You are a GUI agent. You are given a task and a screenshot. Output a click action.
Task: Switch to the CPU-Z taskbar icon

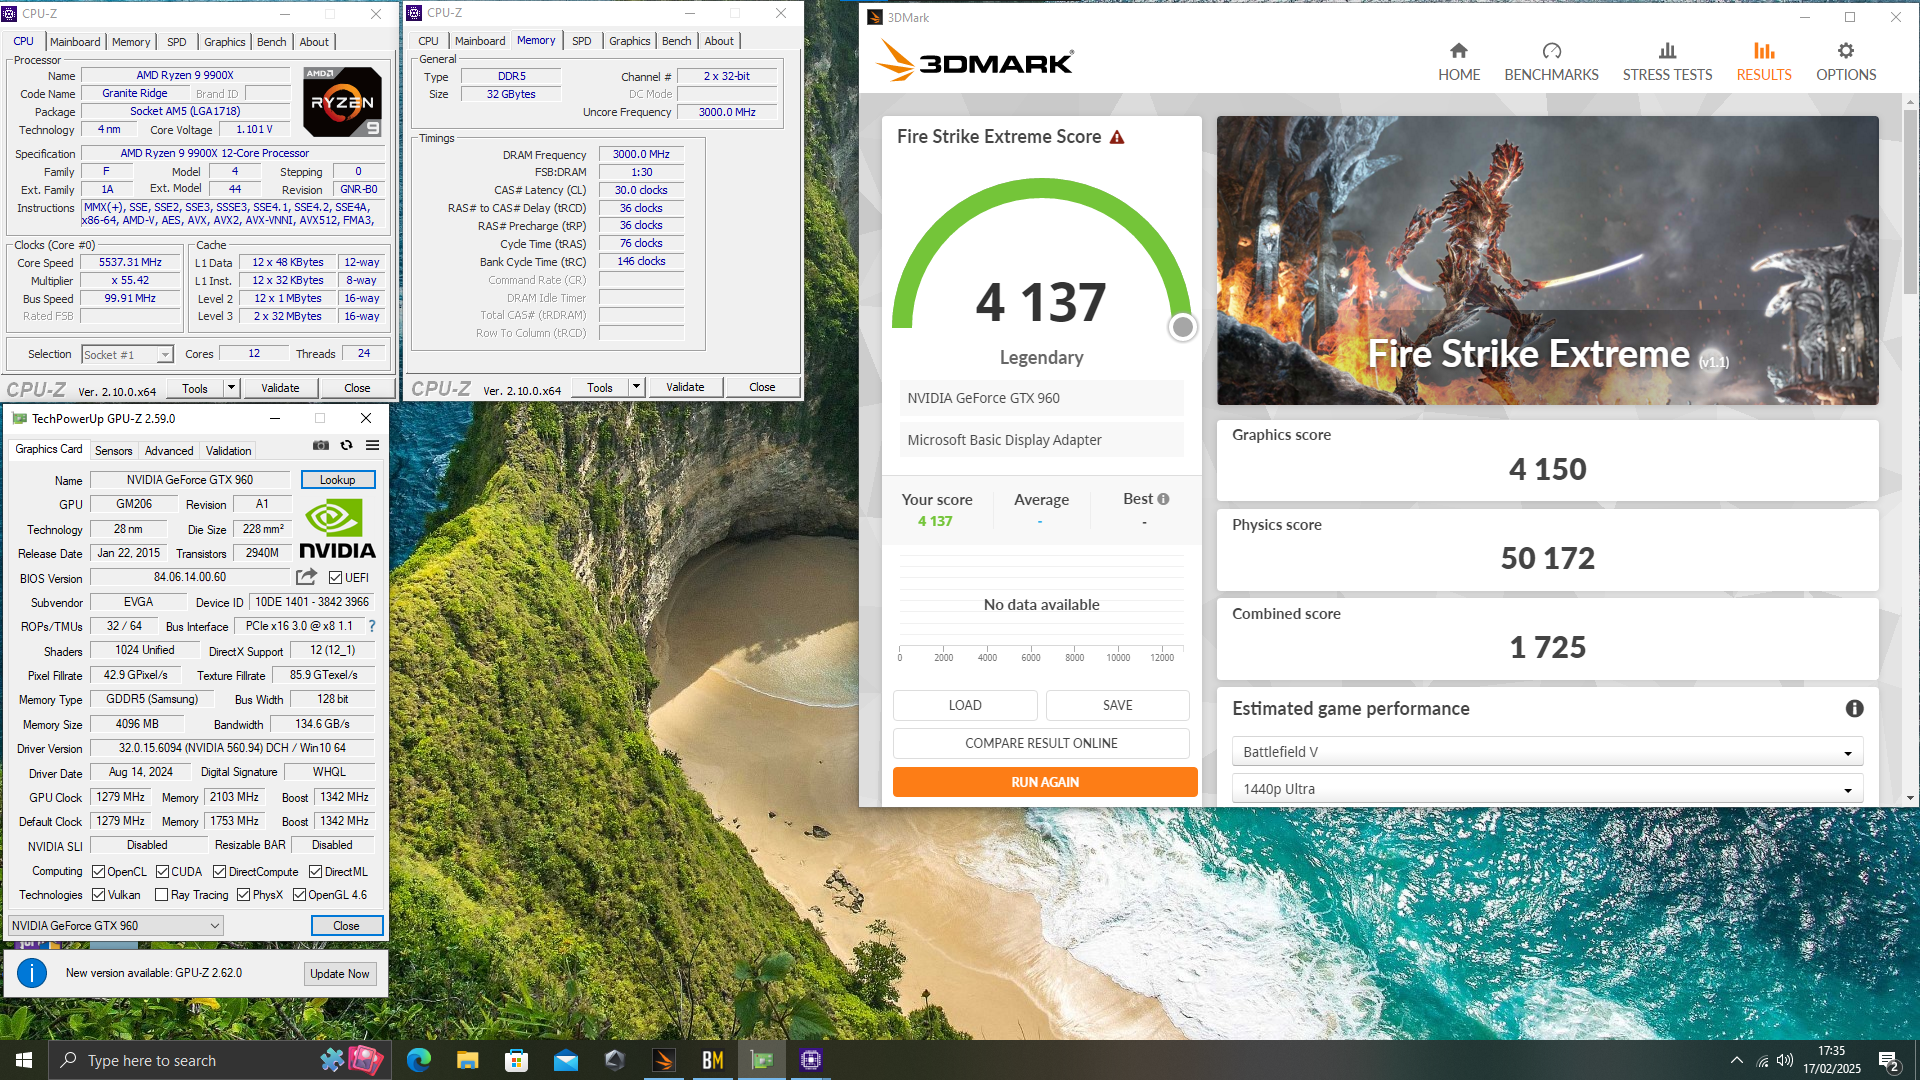pos(811,1060)
